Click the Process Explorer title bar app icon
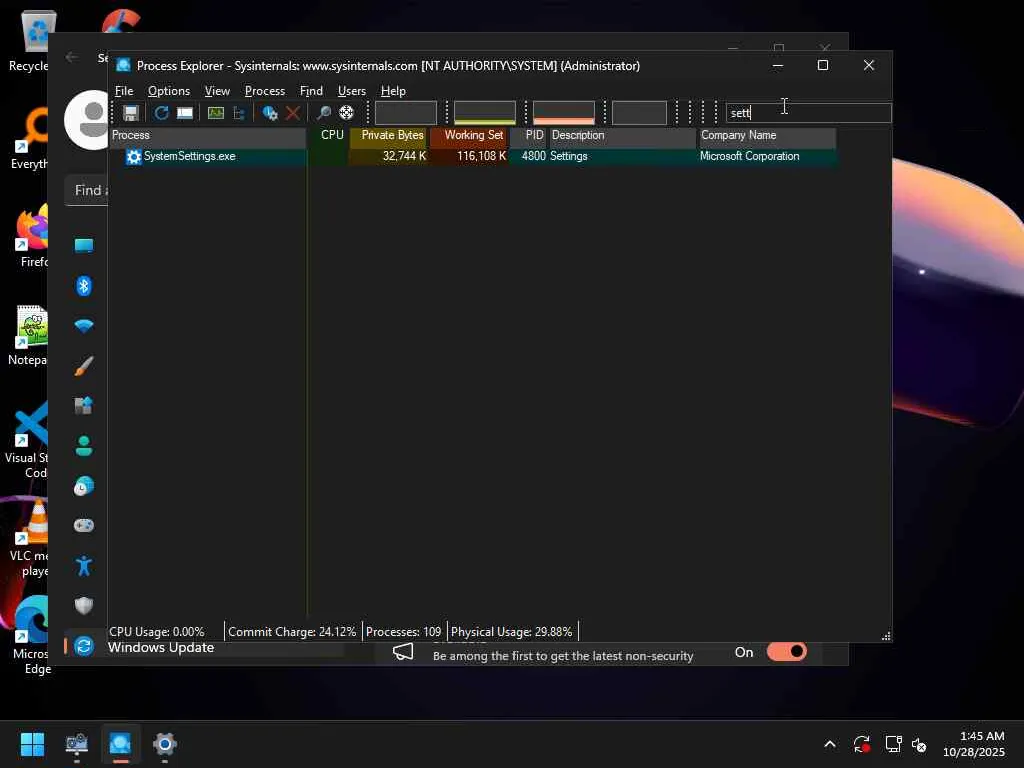This screenshot has height=768, width=1024. point(123,65)
